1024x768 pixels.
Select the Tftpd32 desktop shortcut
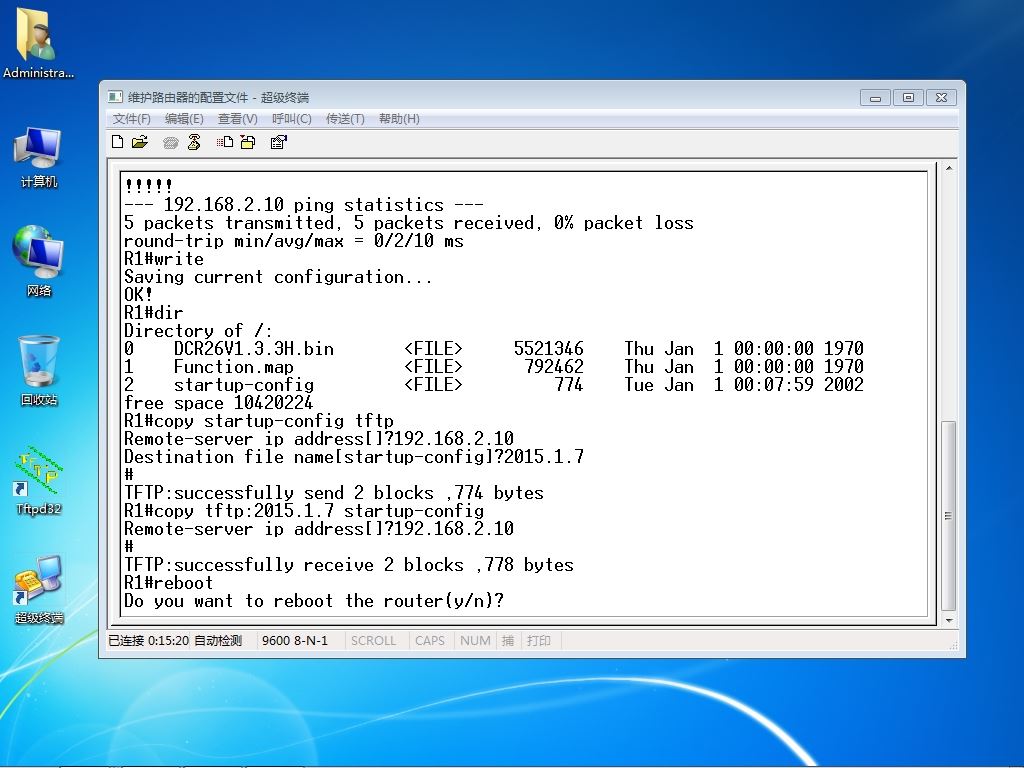point(39,480)
